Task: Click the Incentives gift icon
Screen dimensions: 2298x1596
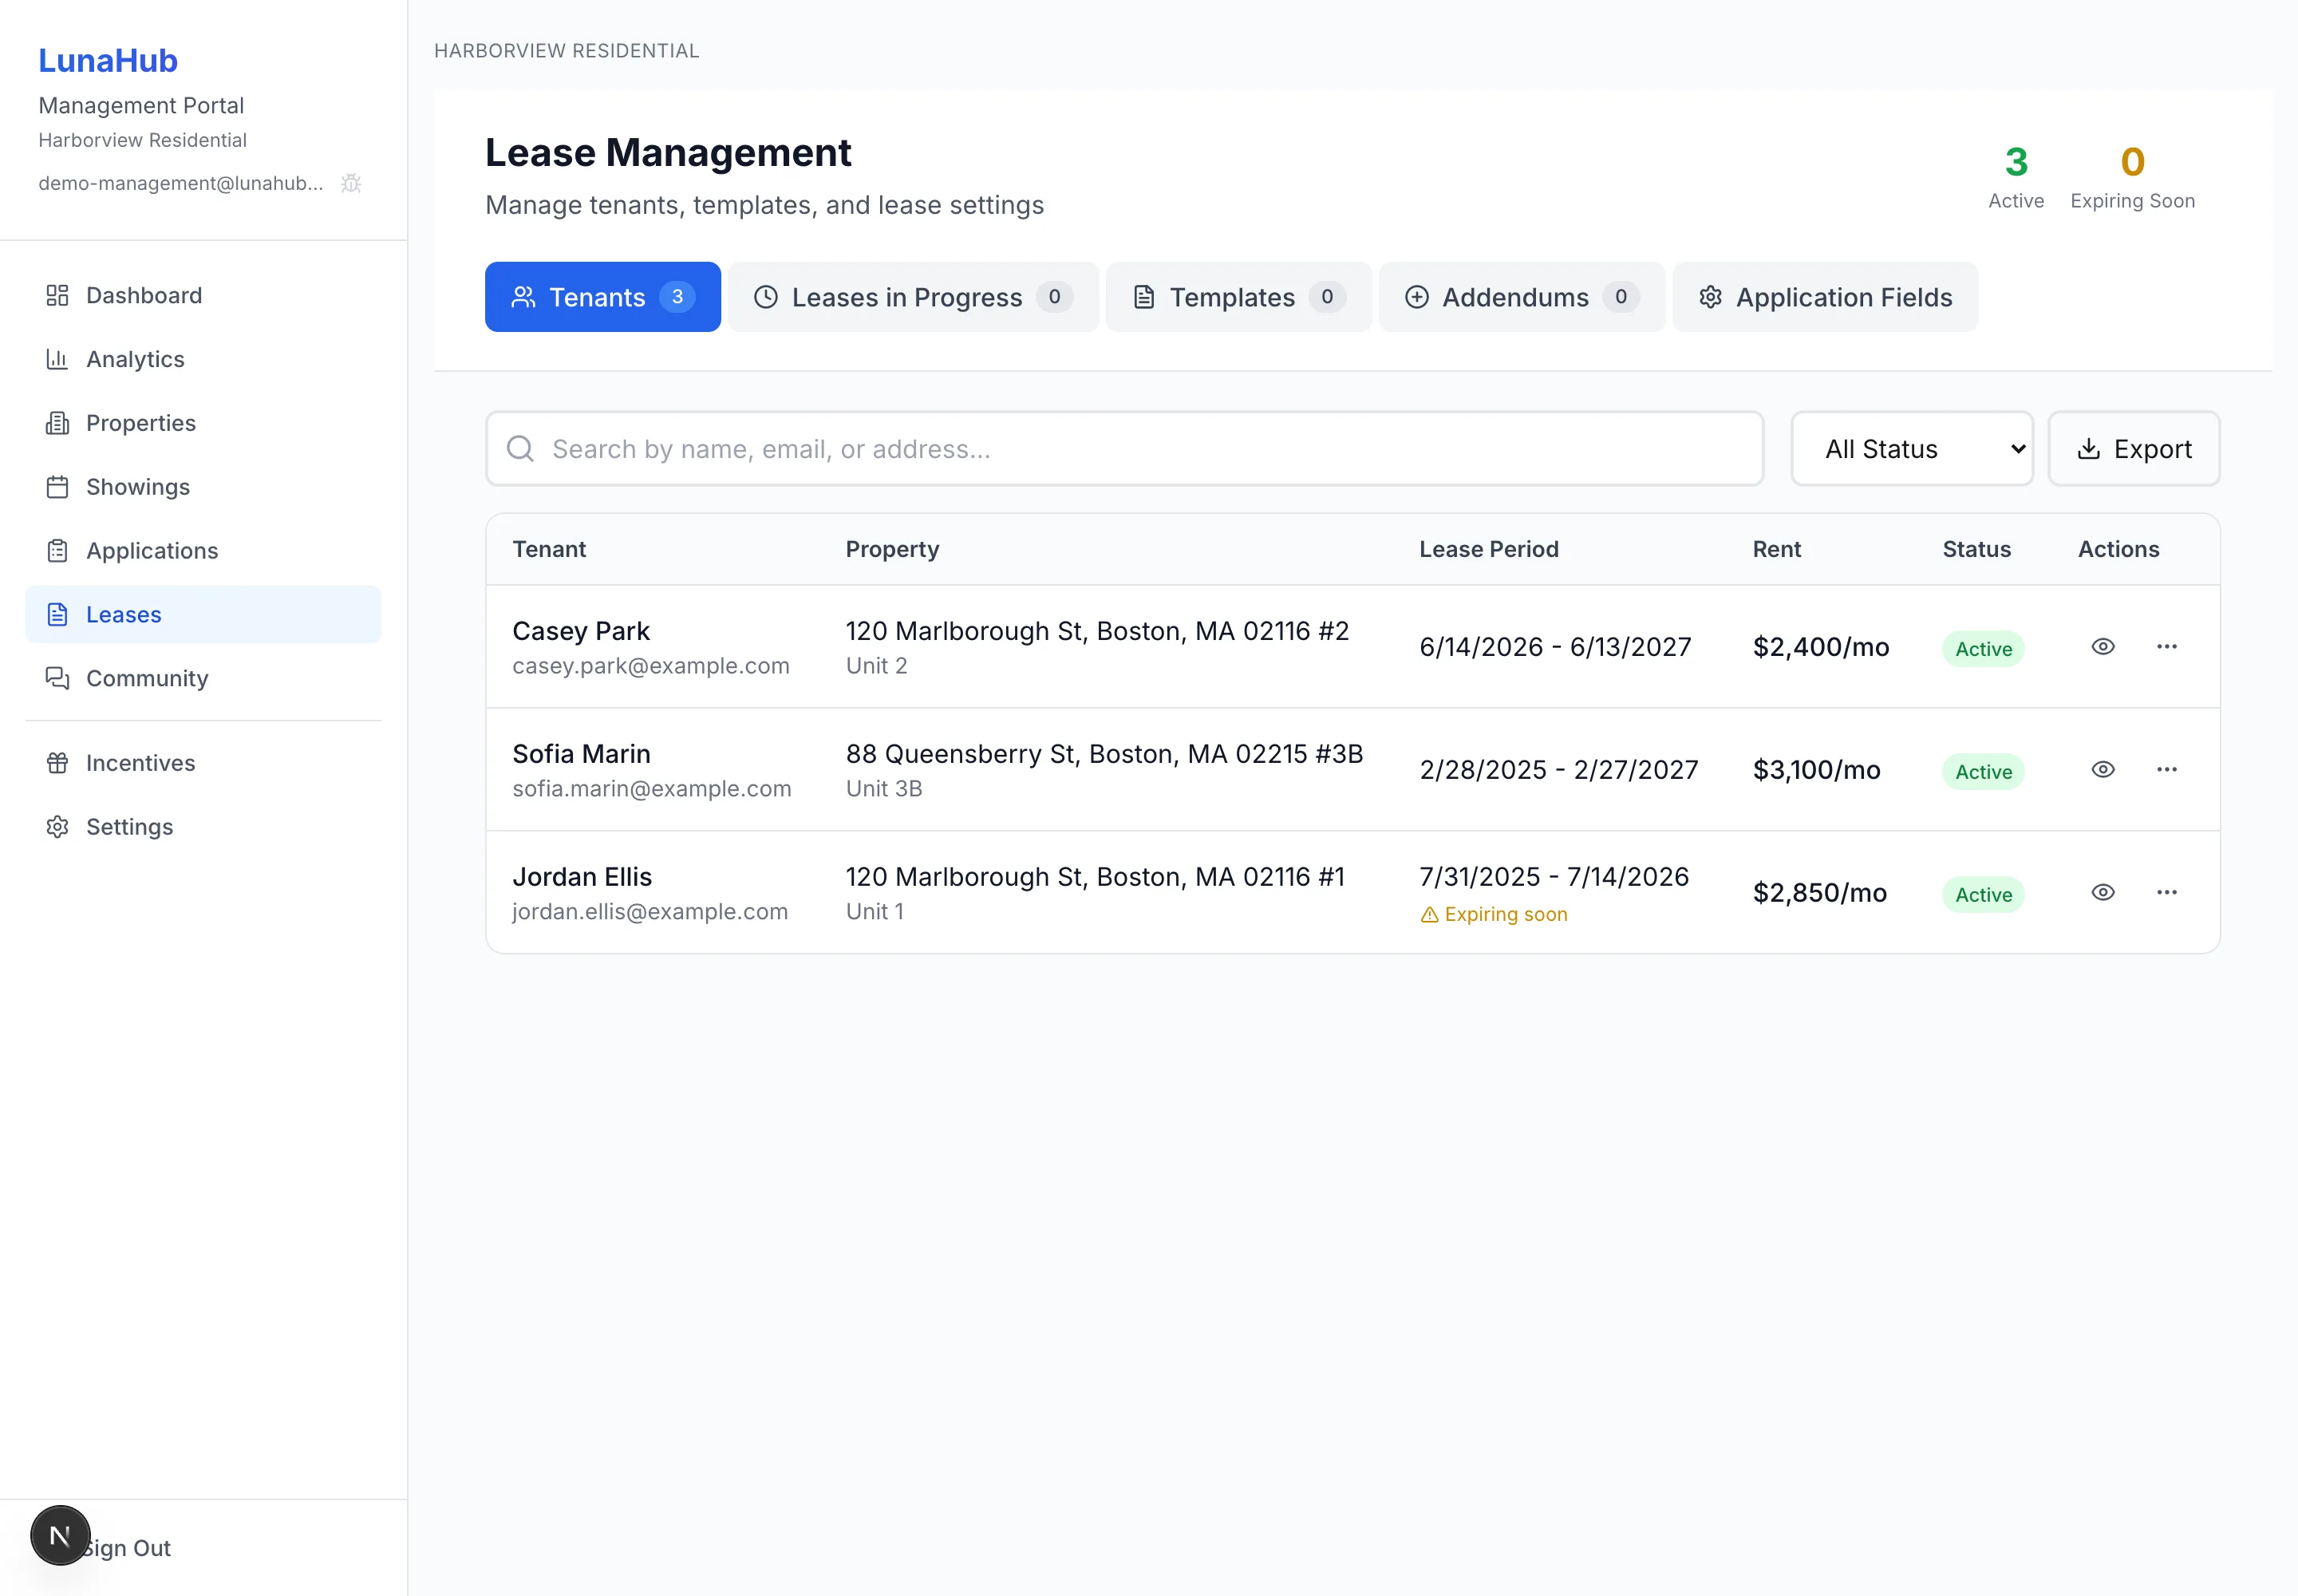Action: (x=57, y=763)
